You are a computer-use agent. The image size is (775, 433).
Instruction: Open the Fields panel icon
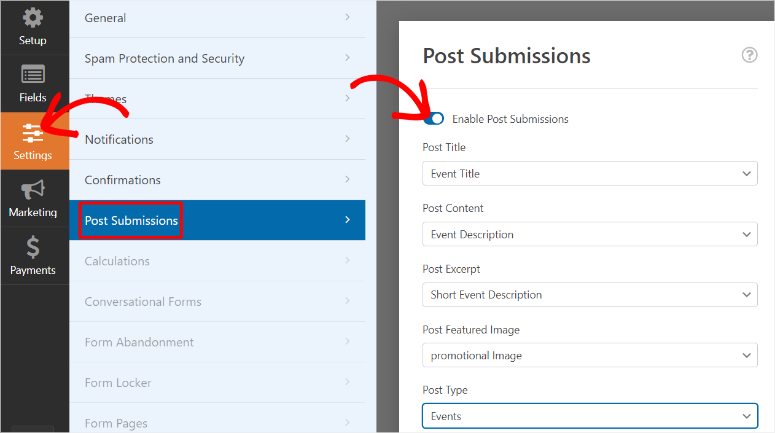click(x=33, y=75)
